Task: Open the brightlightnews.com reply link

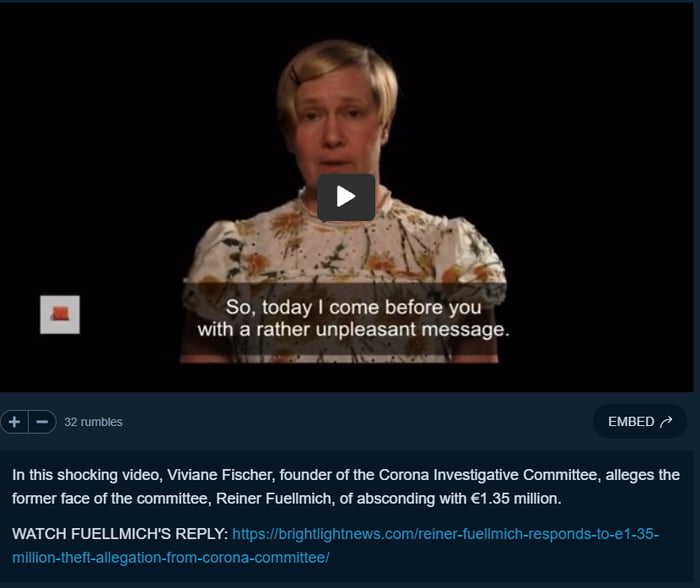Action: click(335, 546)
